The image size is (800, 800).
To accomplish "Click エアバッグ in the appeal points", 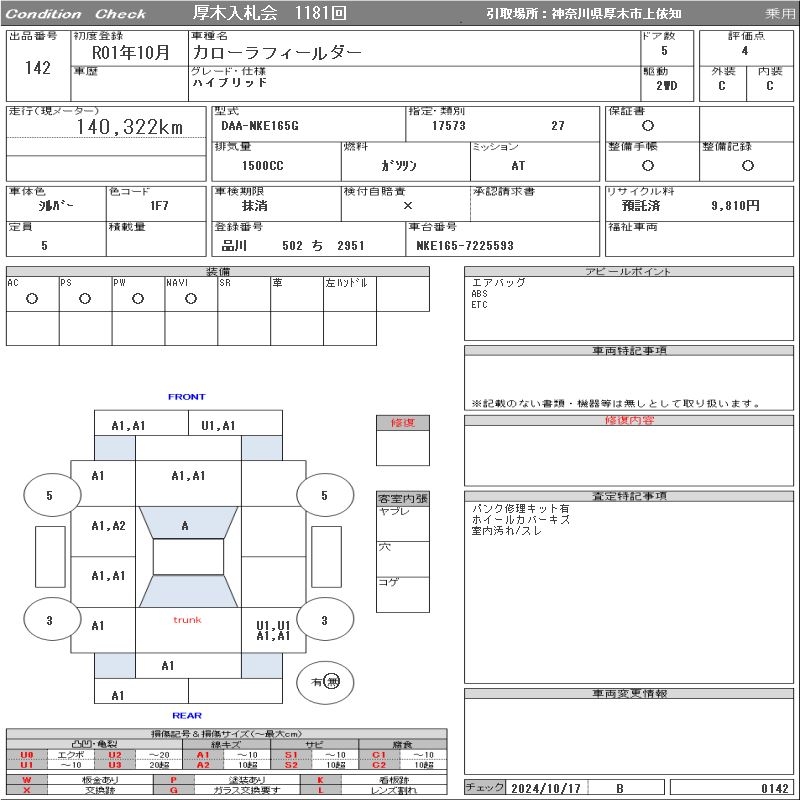I will pos(498,283).
